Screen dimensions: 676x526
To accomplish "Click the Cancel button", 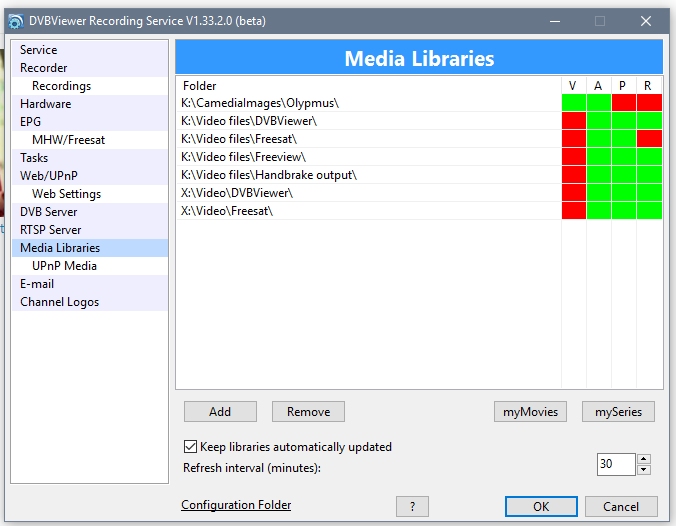I will click(621, 506).
